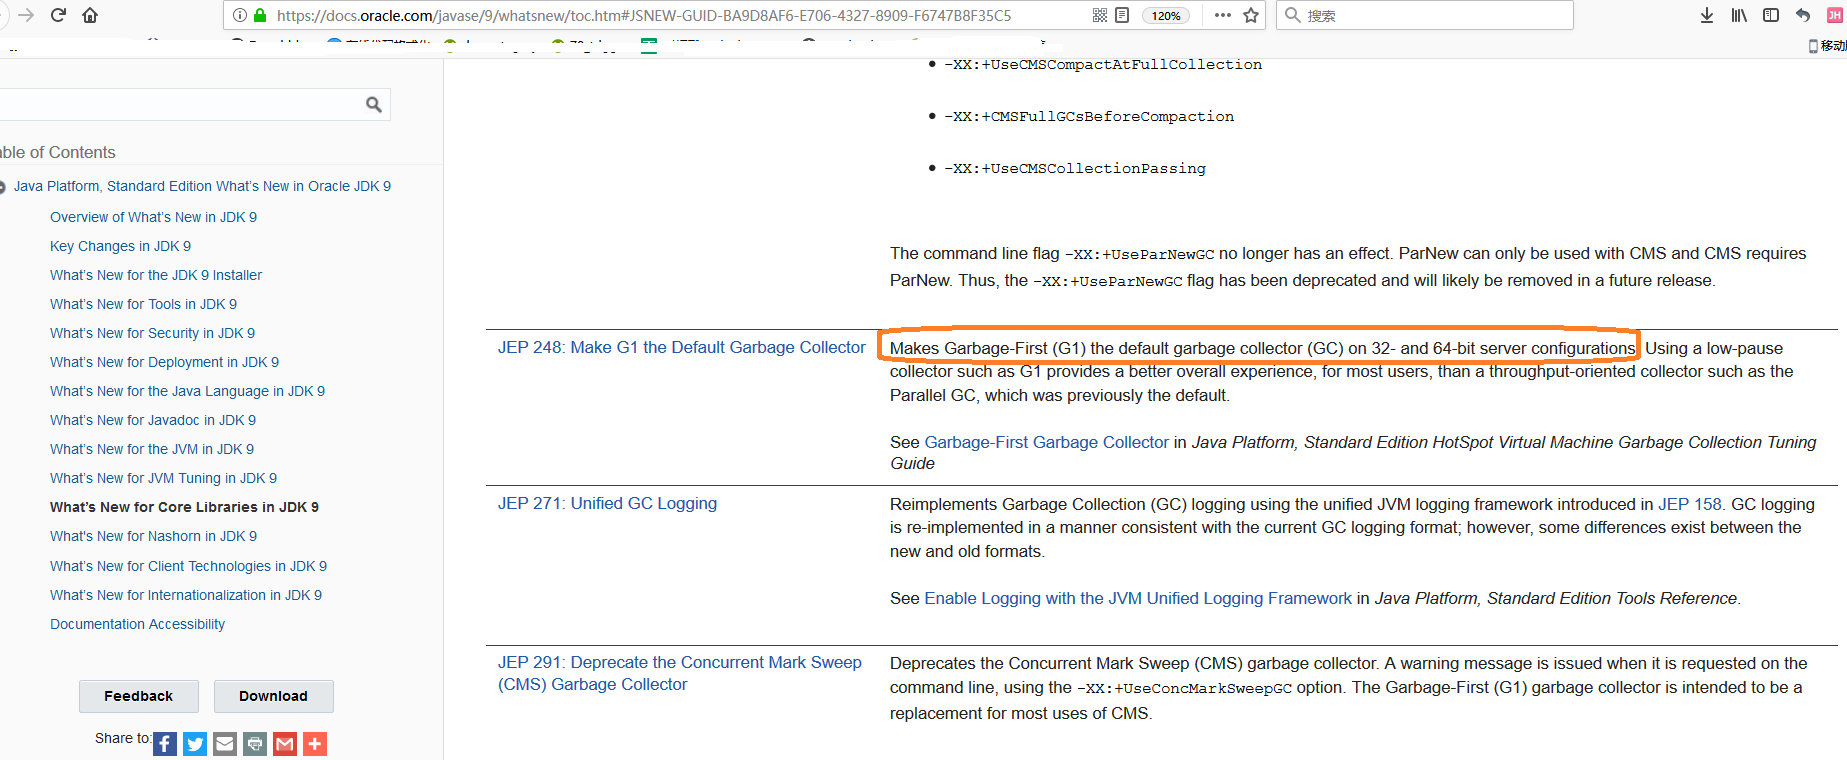Open What's New for Internationalization in JDK 9
1847x760 pixels.
tap(186, 595)
